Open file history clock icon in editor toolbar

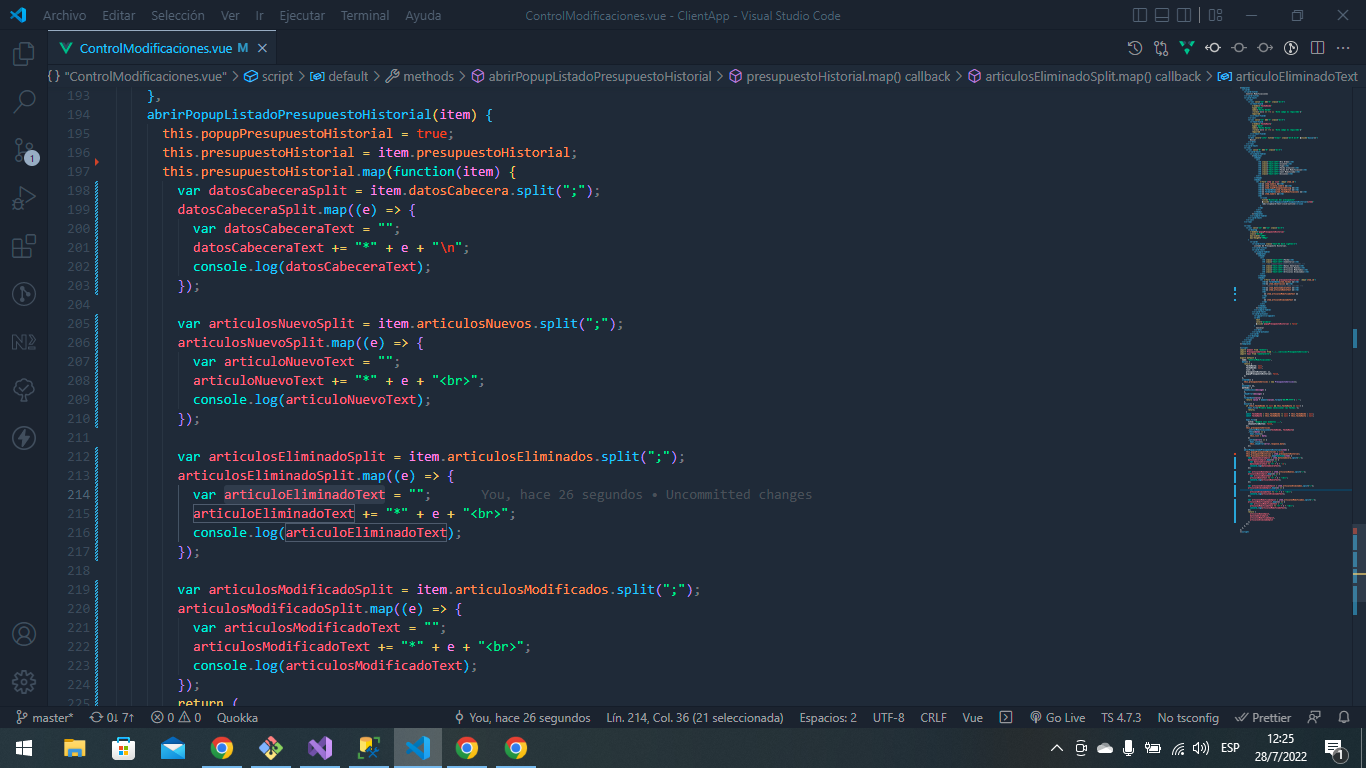pyautogui.click(x=1135, y=48)
